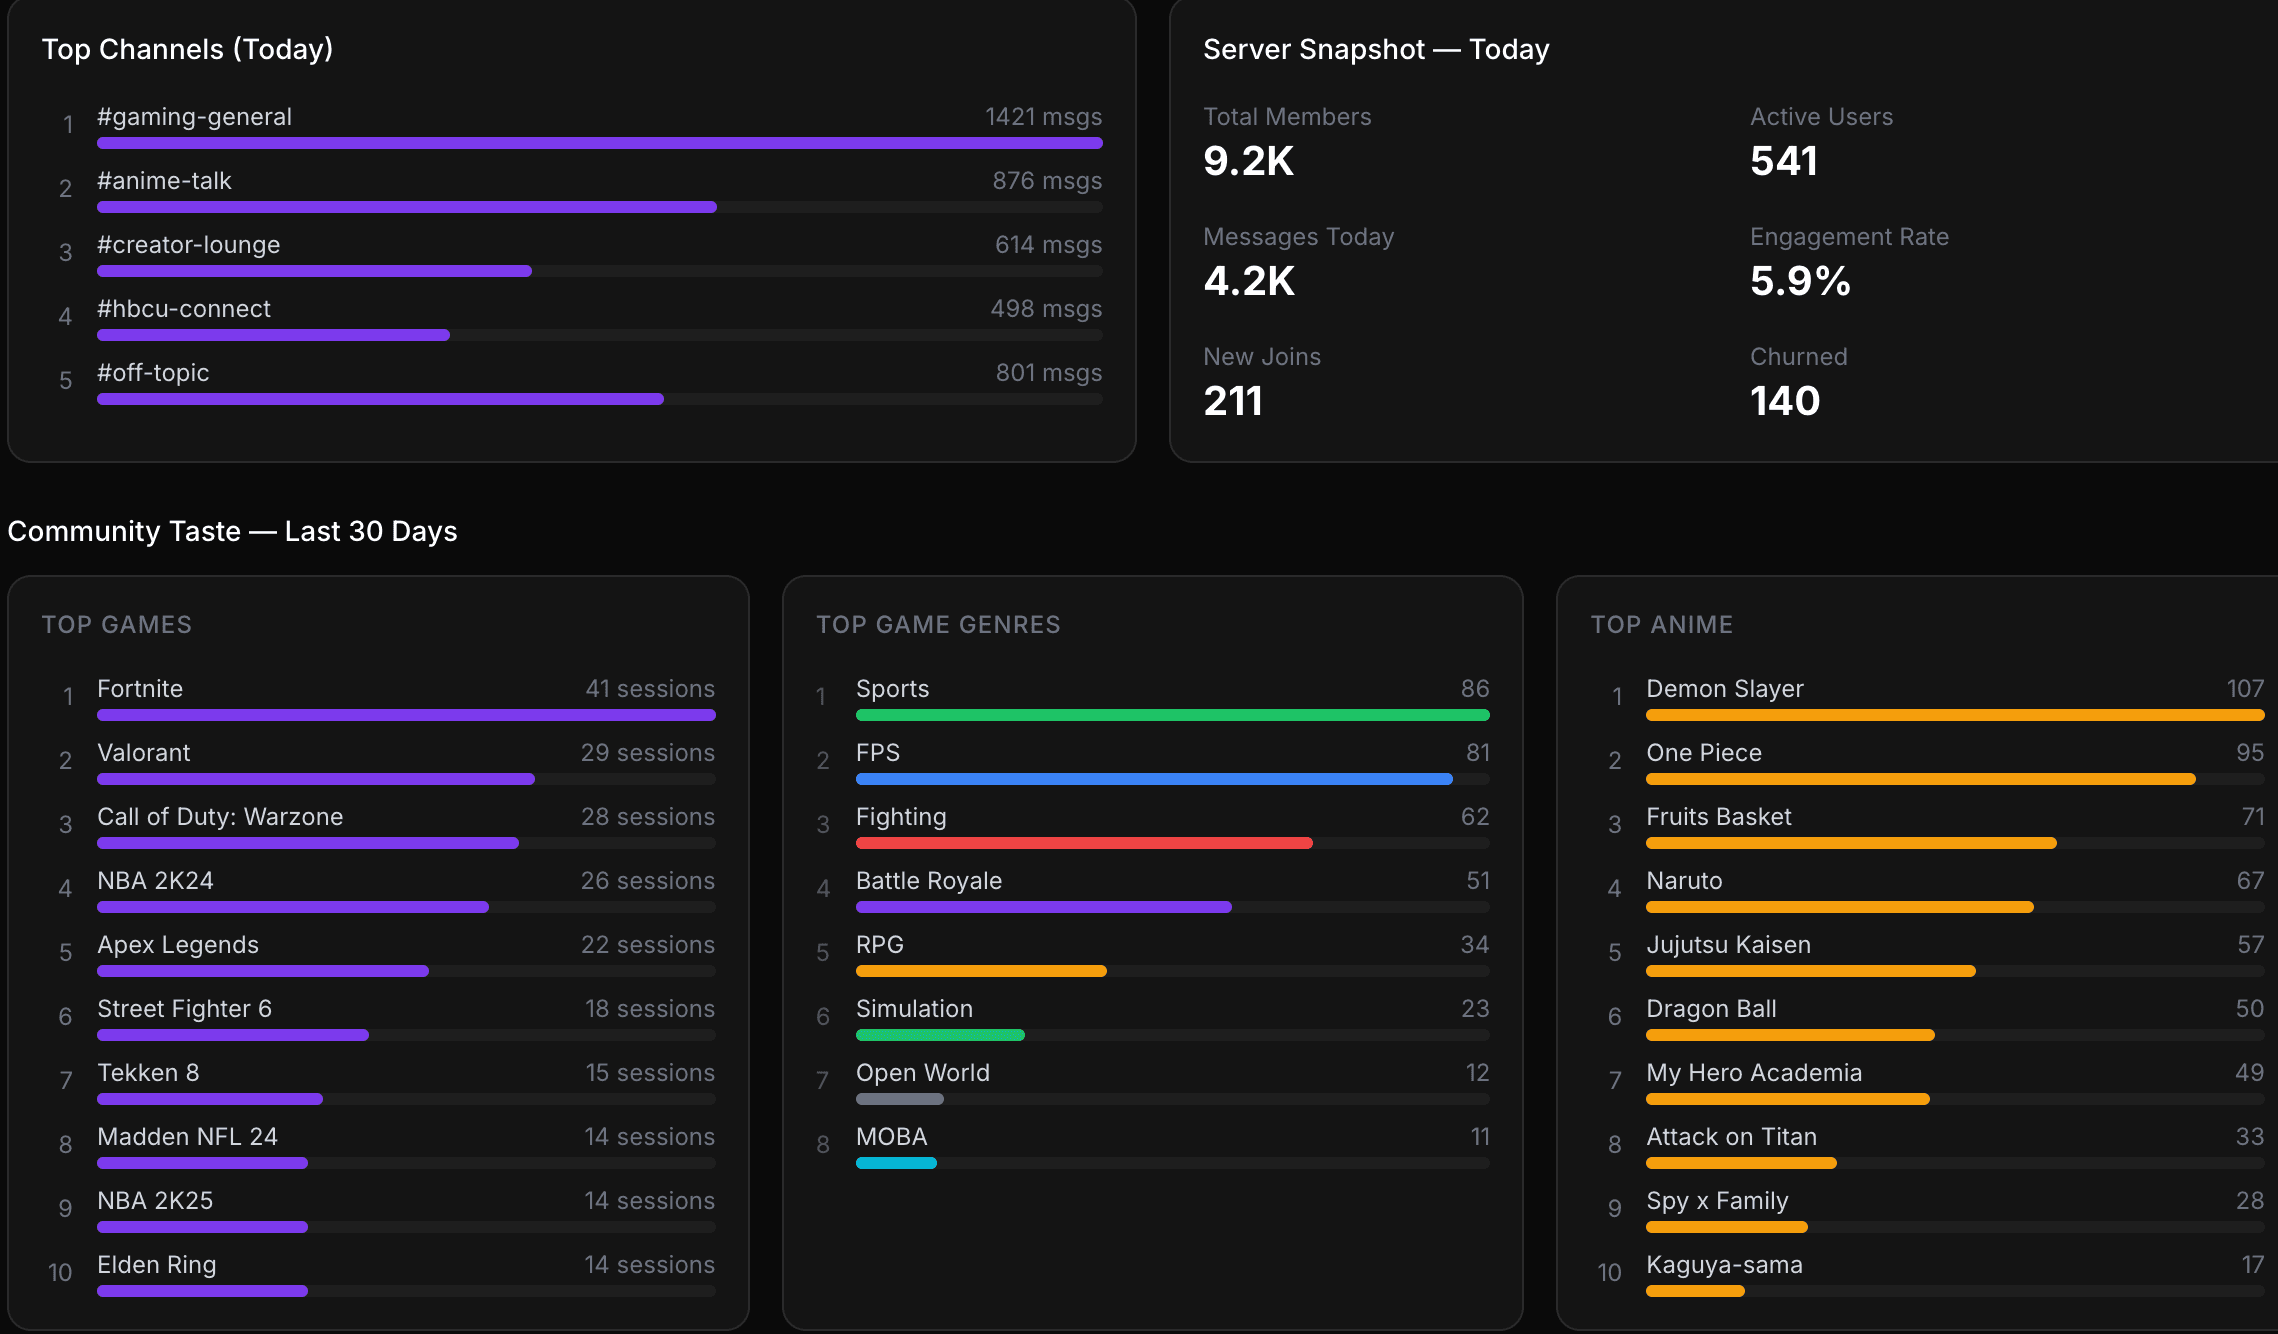This screenshot has width=2278, height=1334.
Task: Open the #creator-lounge channel entry
Action: pyautogui.click(x=188, y=245)
